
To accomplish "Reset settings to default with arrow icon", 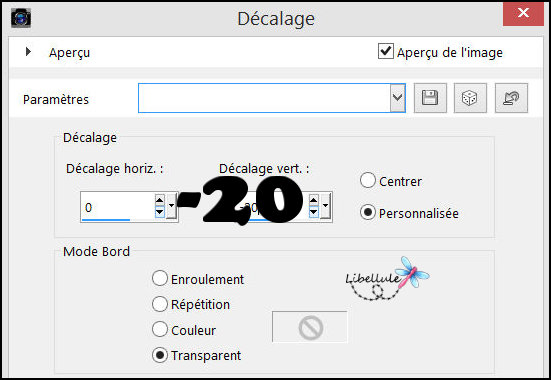I will [511, 98].
